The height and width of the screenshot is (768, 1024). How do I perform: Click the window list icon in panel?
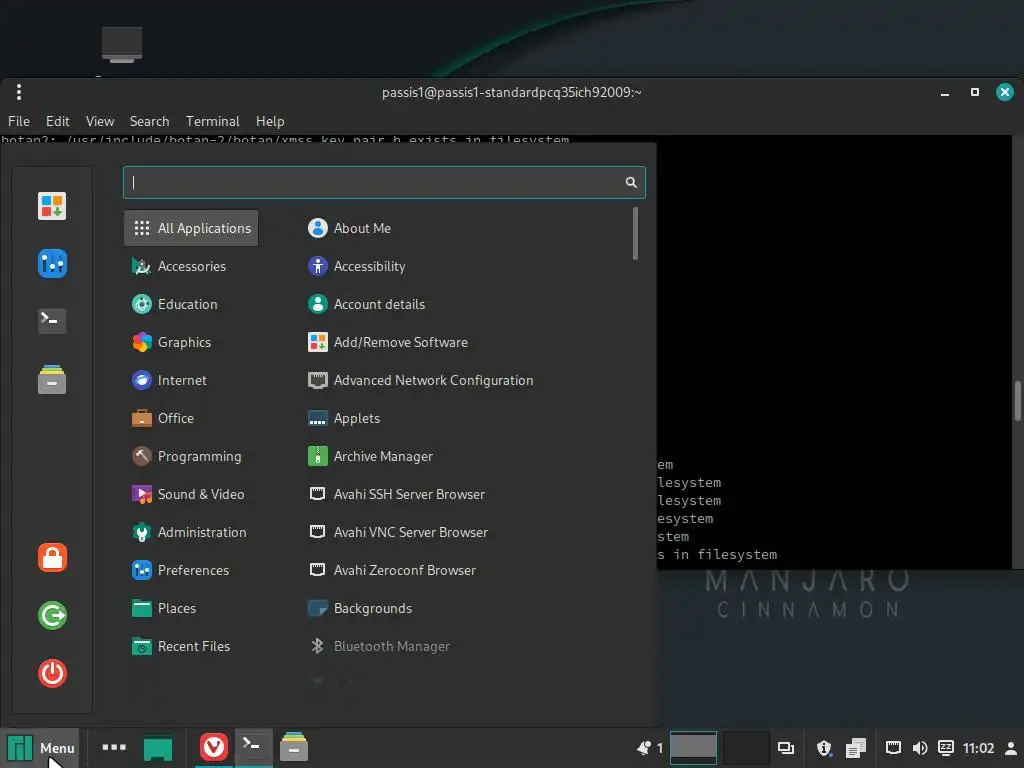[786, 748]
